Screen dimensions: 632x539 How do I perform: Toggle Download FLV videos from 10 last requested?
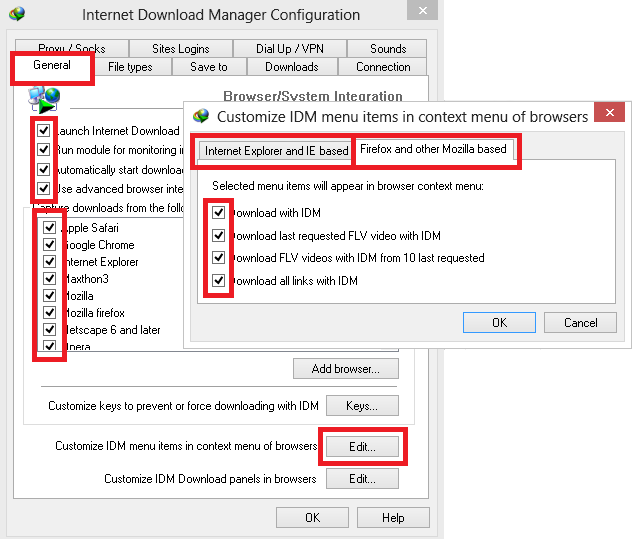pyautogui.click(x=218, y=258)
